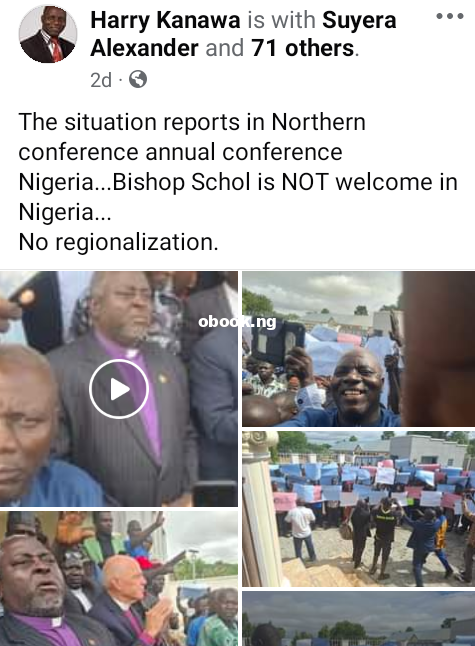Open Harry Kanawa's profile picture

pos(48,34)
